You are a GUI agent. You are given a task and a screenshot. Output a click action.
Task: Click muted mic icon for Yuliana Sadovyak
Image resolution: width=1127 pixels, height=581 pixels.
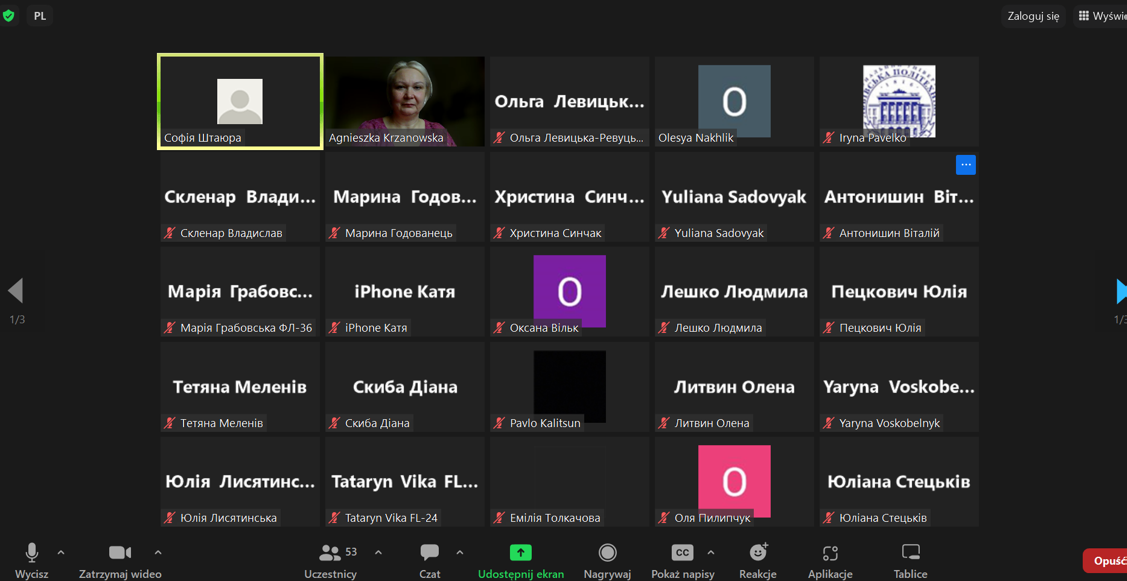point(664,233)
